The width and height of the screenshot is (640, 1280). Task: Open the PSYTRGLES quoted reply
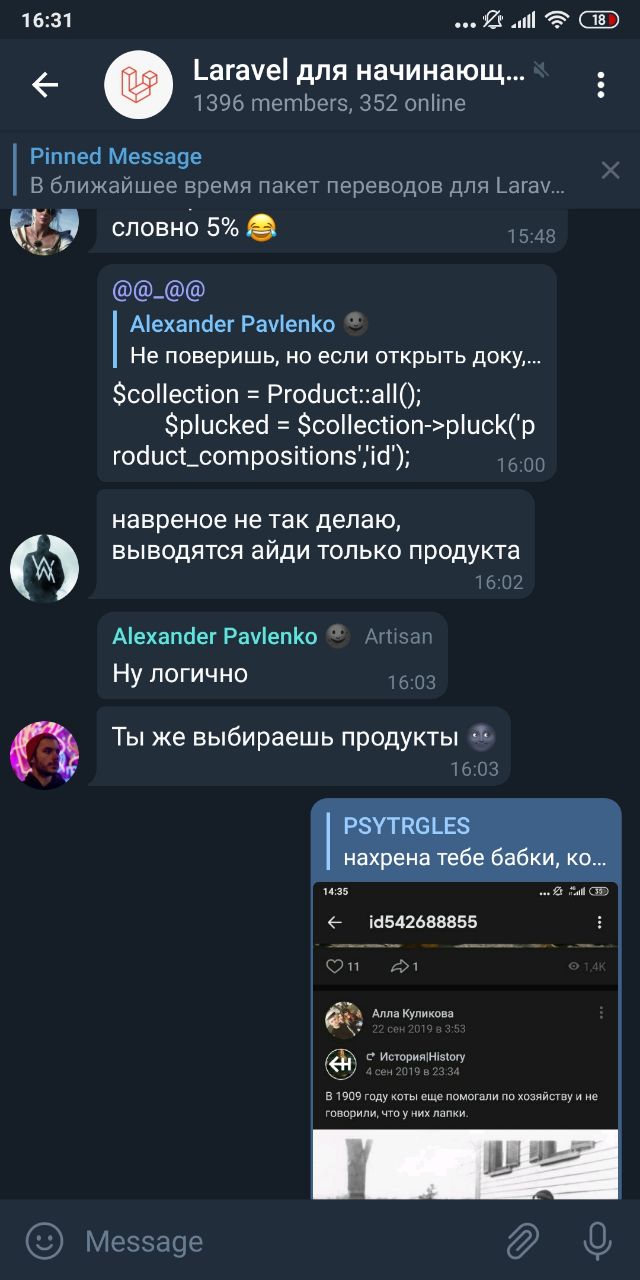470,841
